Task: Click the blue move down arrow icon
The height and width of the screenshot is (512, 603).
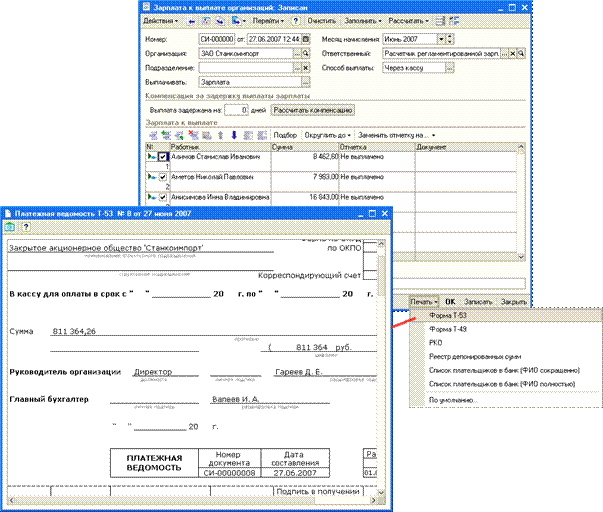Action: point(234,134)
